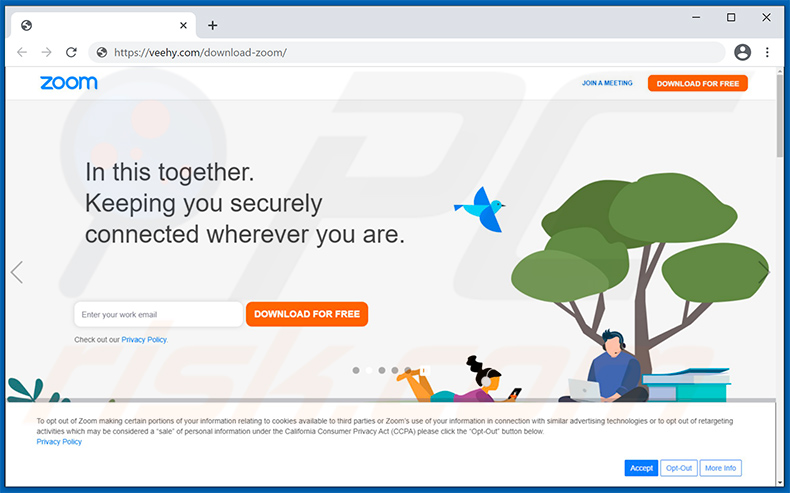Open Privacy Policy link in cookie banner
This screenshot has height=493, width=790.
point(59,442)
